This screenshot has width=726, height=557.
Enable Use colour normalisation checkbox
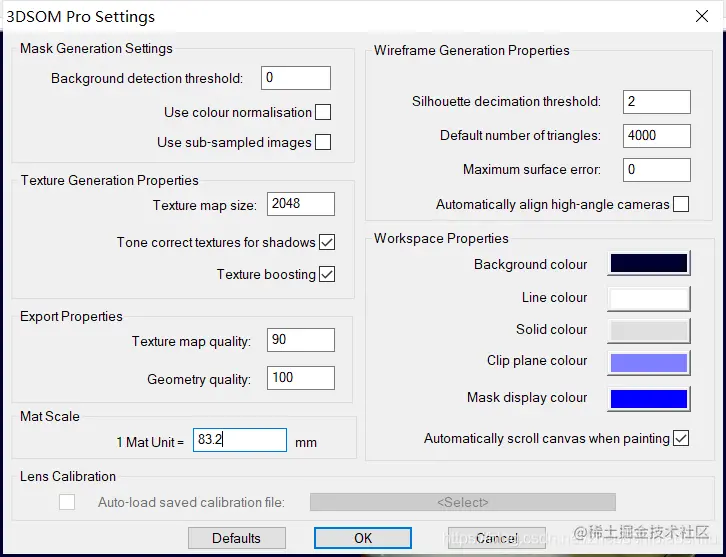[323, 112]
